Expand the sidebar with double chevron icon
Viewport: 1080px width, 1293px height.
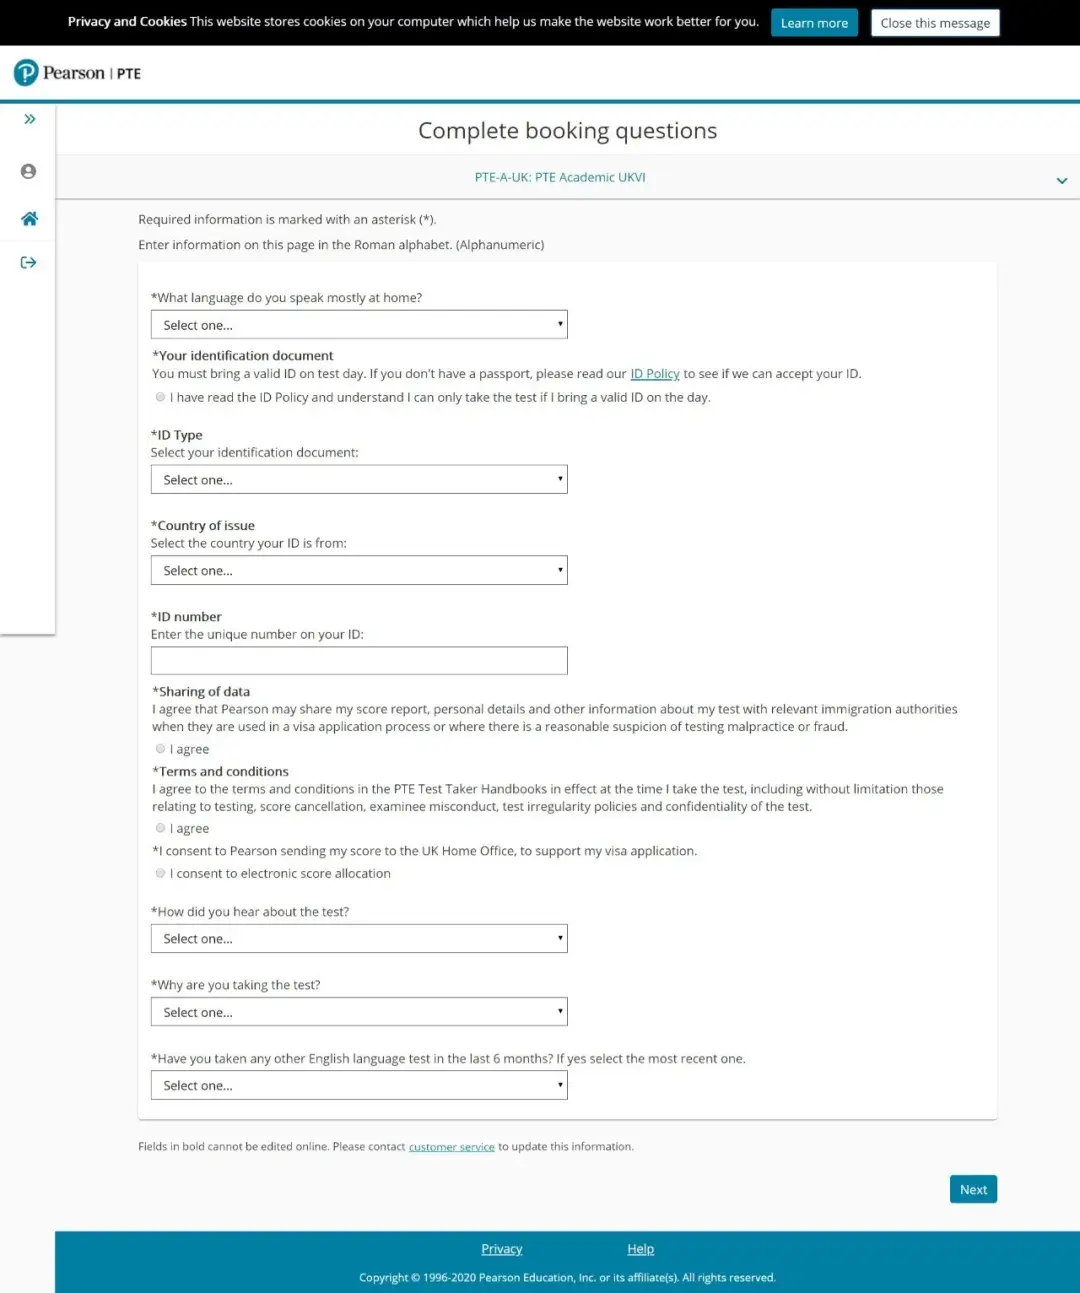30,119
